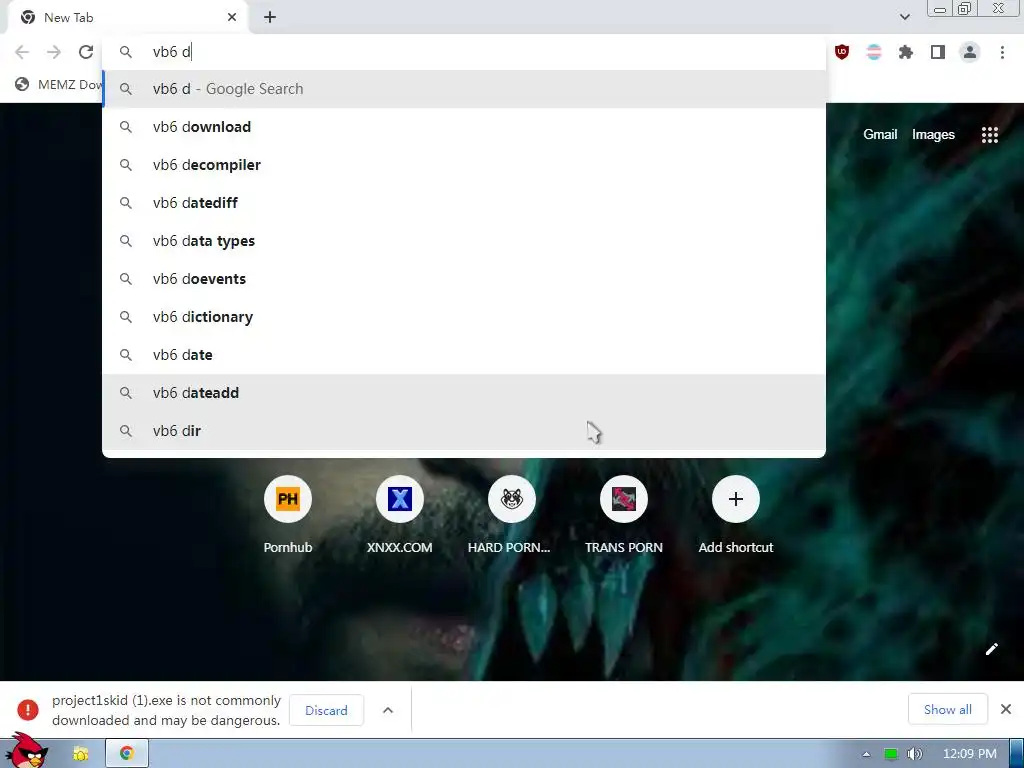The width and height of the screenshot is (1024, 768).
Task: Close the downloads bar
Action: 1006,709
